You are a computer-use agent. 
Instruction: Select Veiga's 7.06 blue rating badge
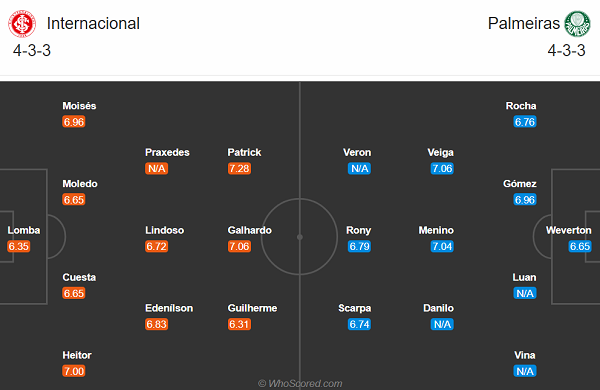click(442, 168)
